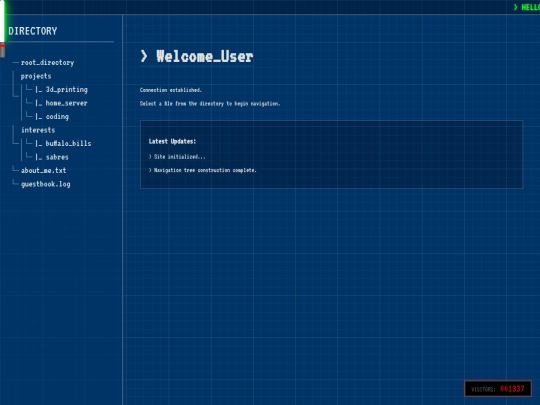Click the green HELLO text at top right
The width and height of the screenshot is (540, 405).
530,7
